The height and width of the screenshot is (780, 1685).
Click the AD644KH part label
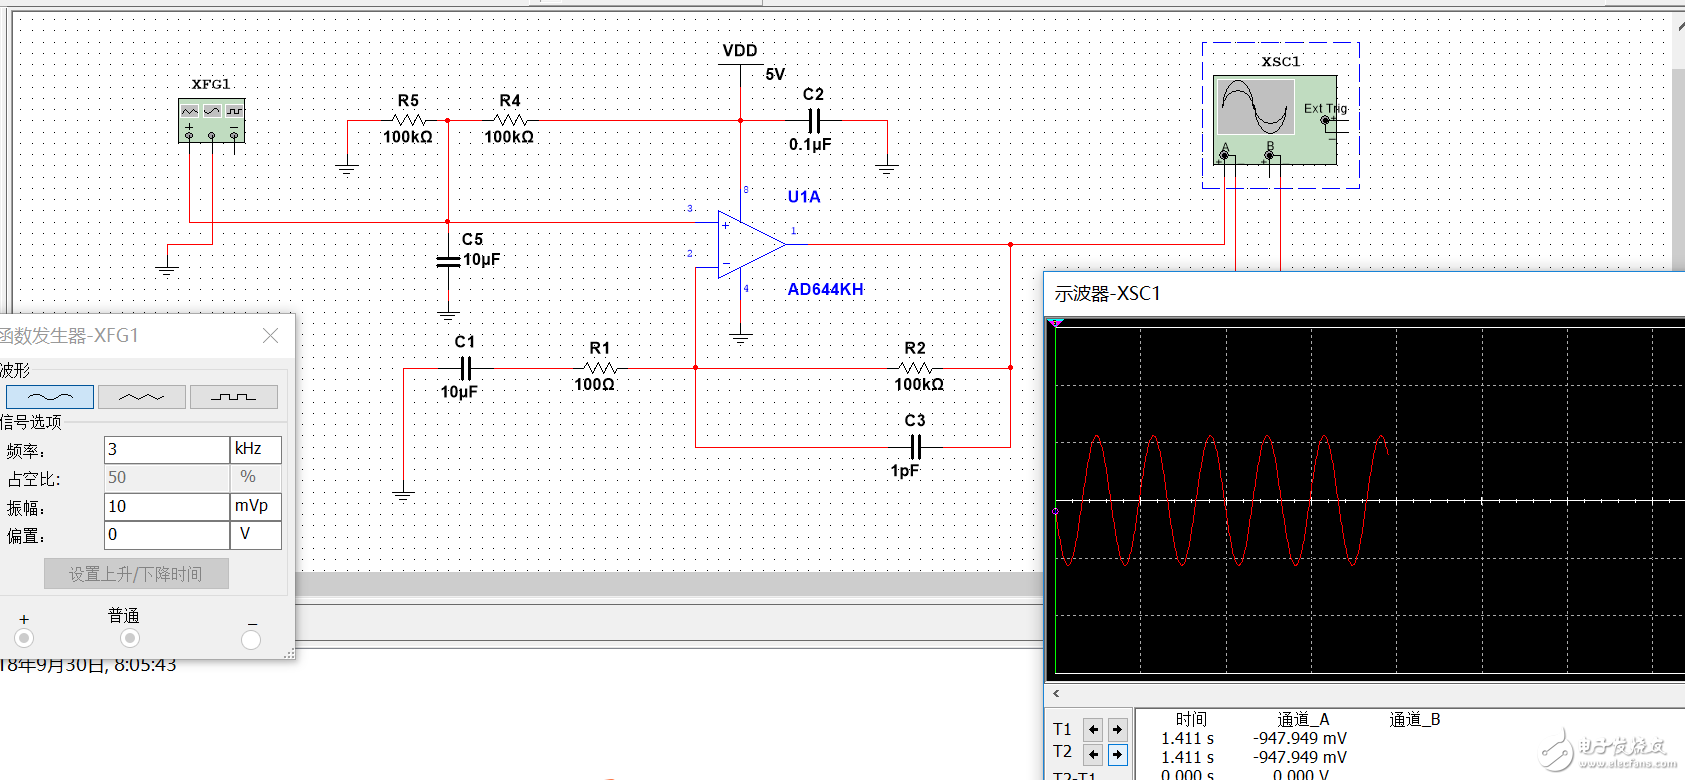825,289
